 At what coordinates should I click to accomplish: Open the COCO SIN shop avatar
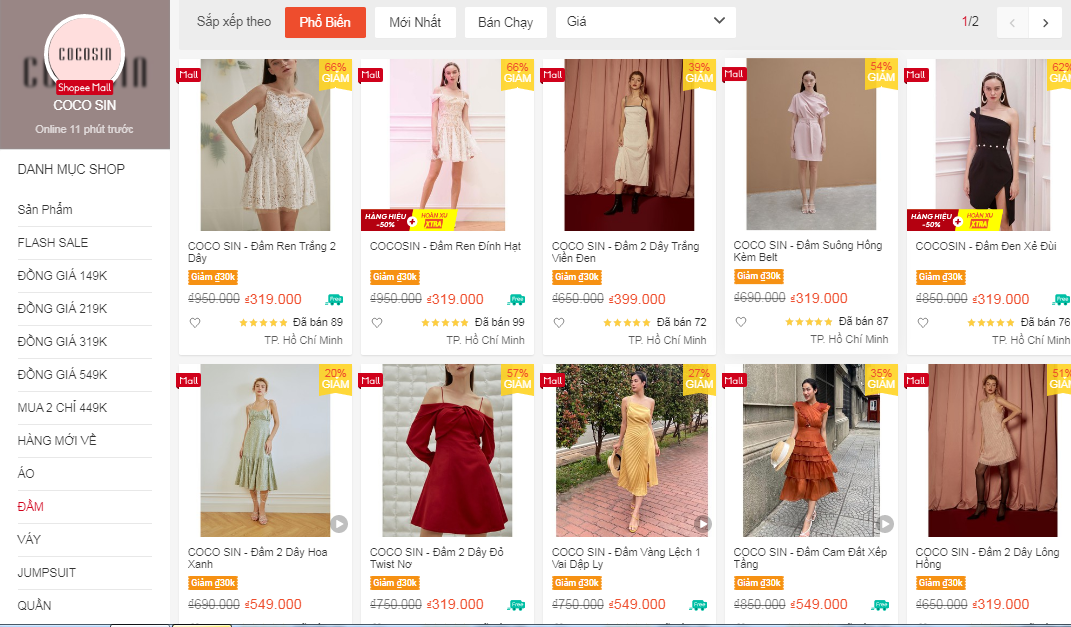click(x=85, y=53)
